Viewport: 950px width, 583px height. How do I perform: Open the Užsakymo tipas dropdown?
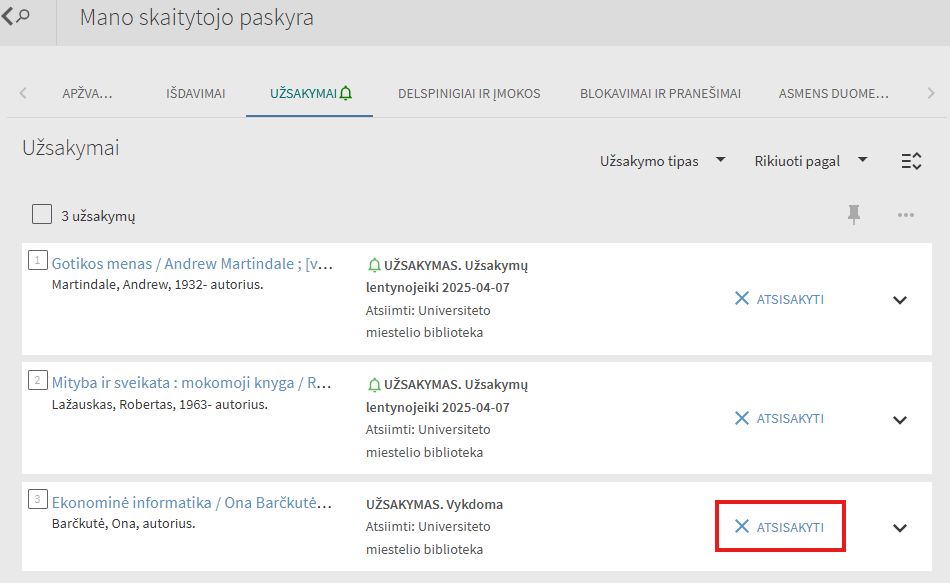click(662, 161)
